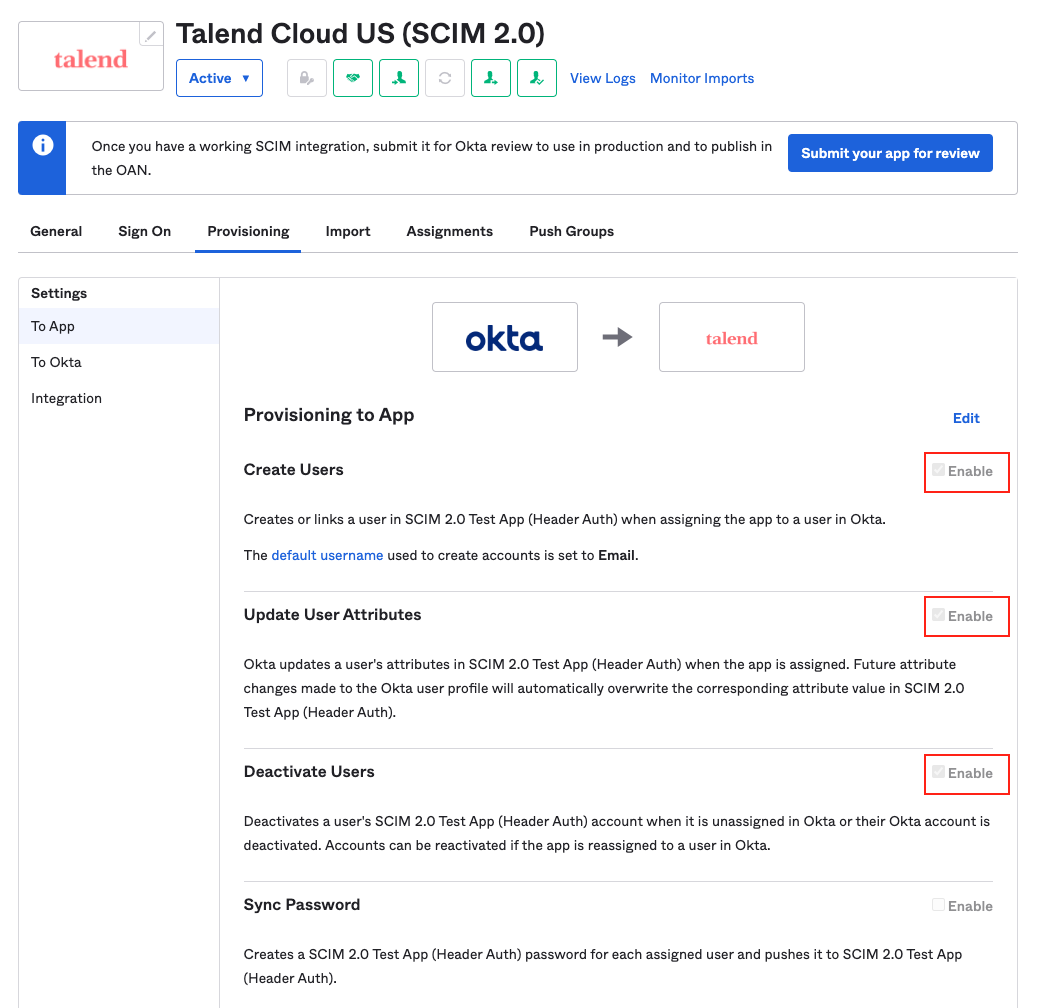Click the default username link

[x=327, y=555]
